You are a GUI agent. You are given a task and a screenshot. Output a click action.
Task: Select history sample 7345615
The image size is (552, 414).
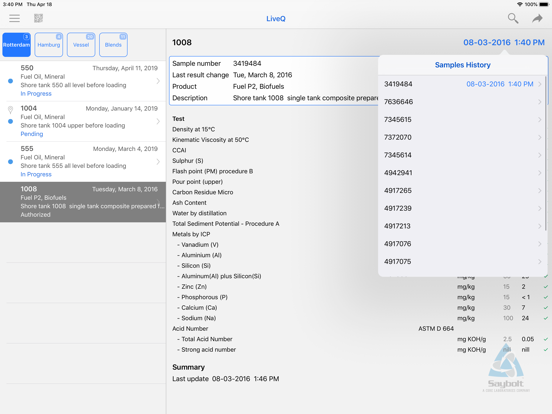click(x=463, y=120)
